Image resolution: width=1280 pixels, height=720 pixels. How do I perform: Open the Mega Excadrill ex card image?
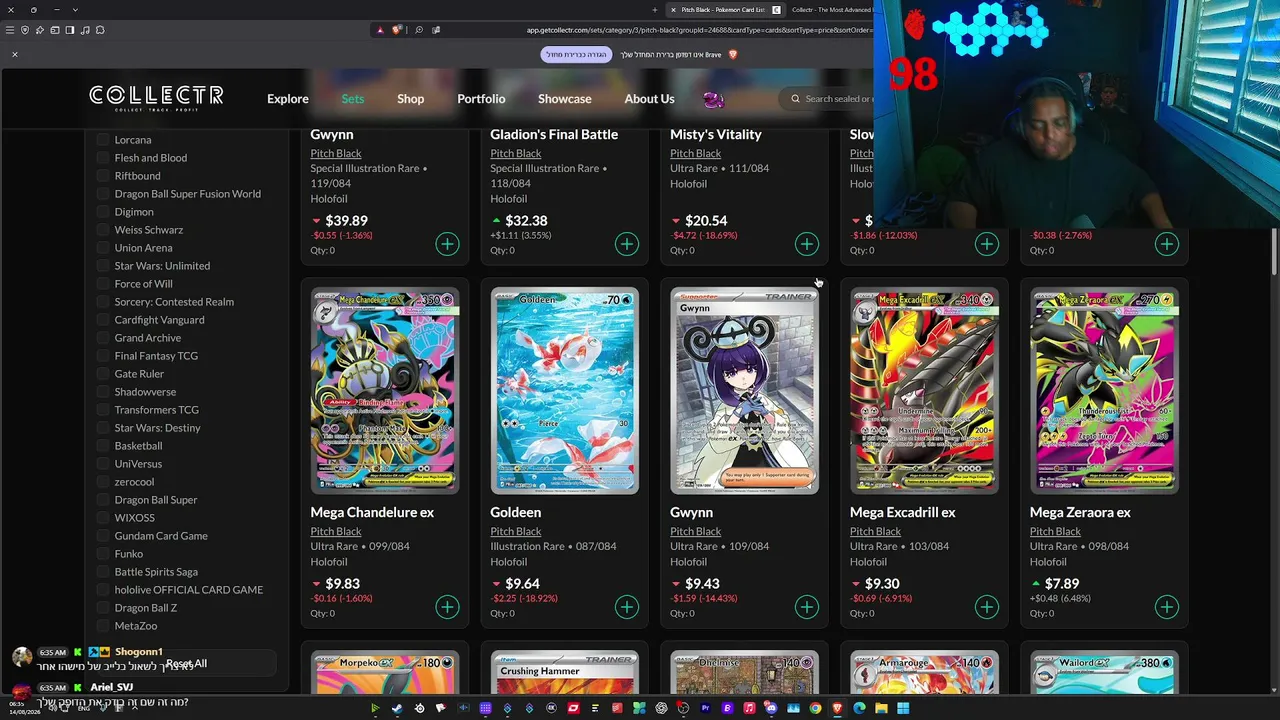click(x=925, y=391)
